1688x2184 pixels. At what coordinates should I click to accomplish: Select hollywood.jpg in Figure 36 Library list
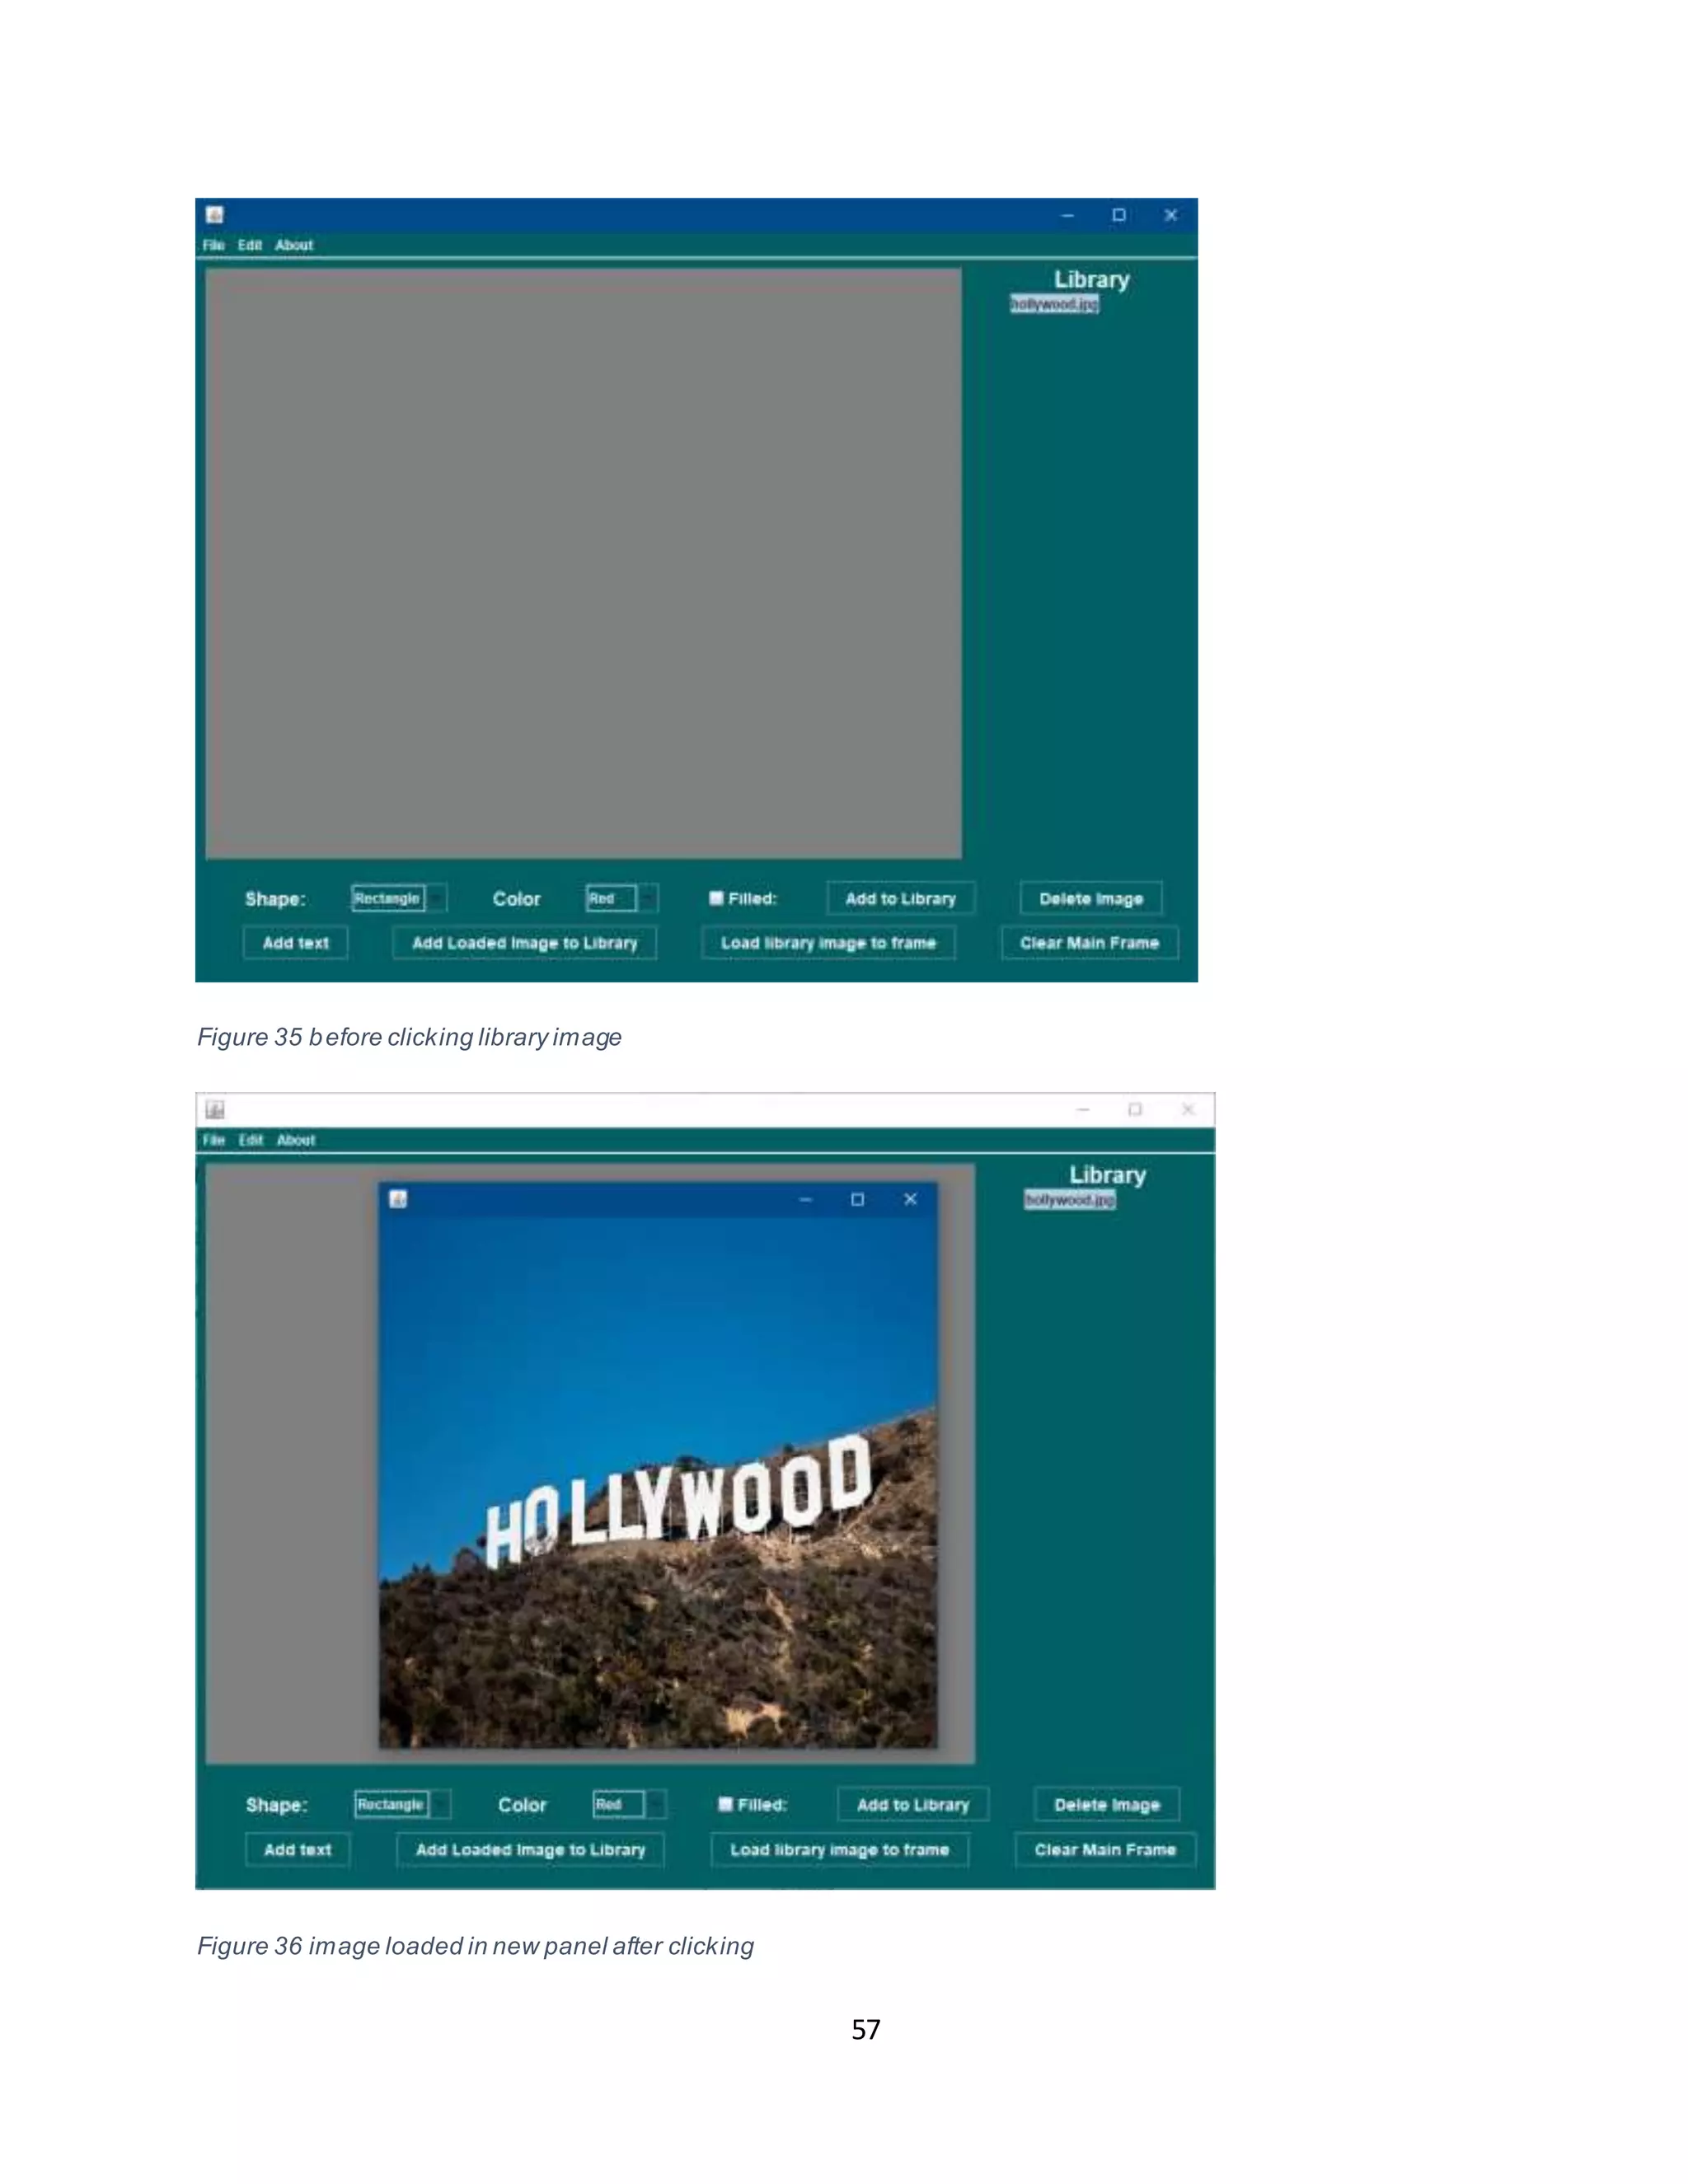click(1069, 1200)
